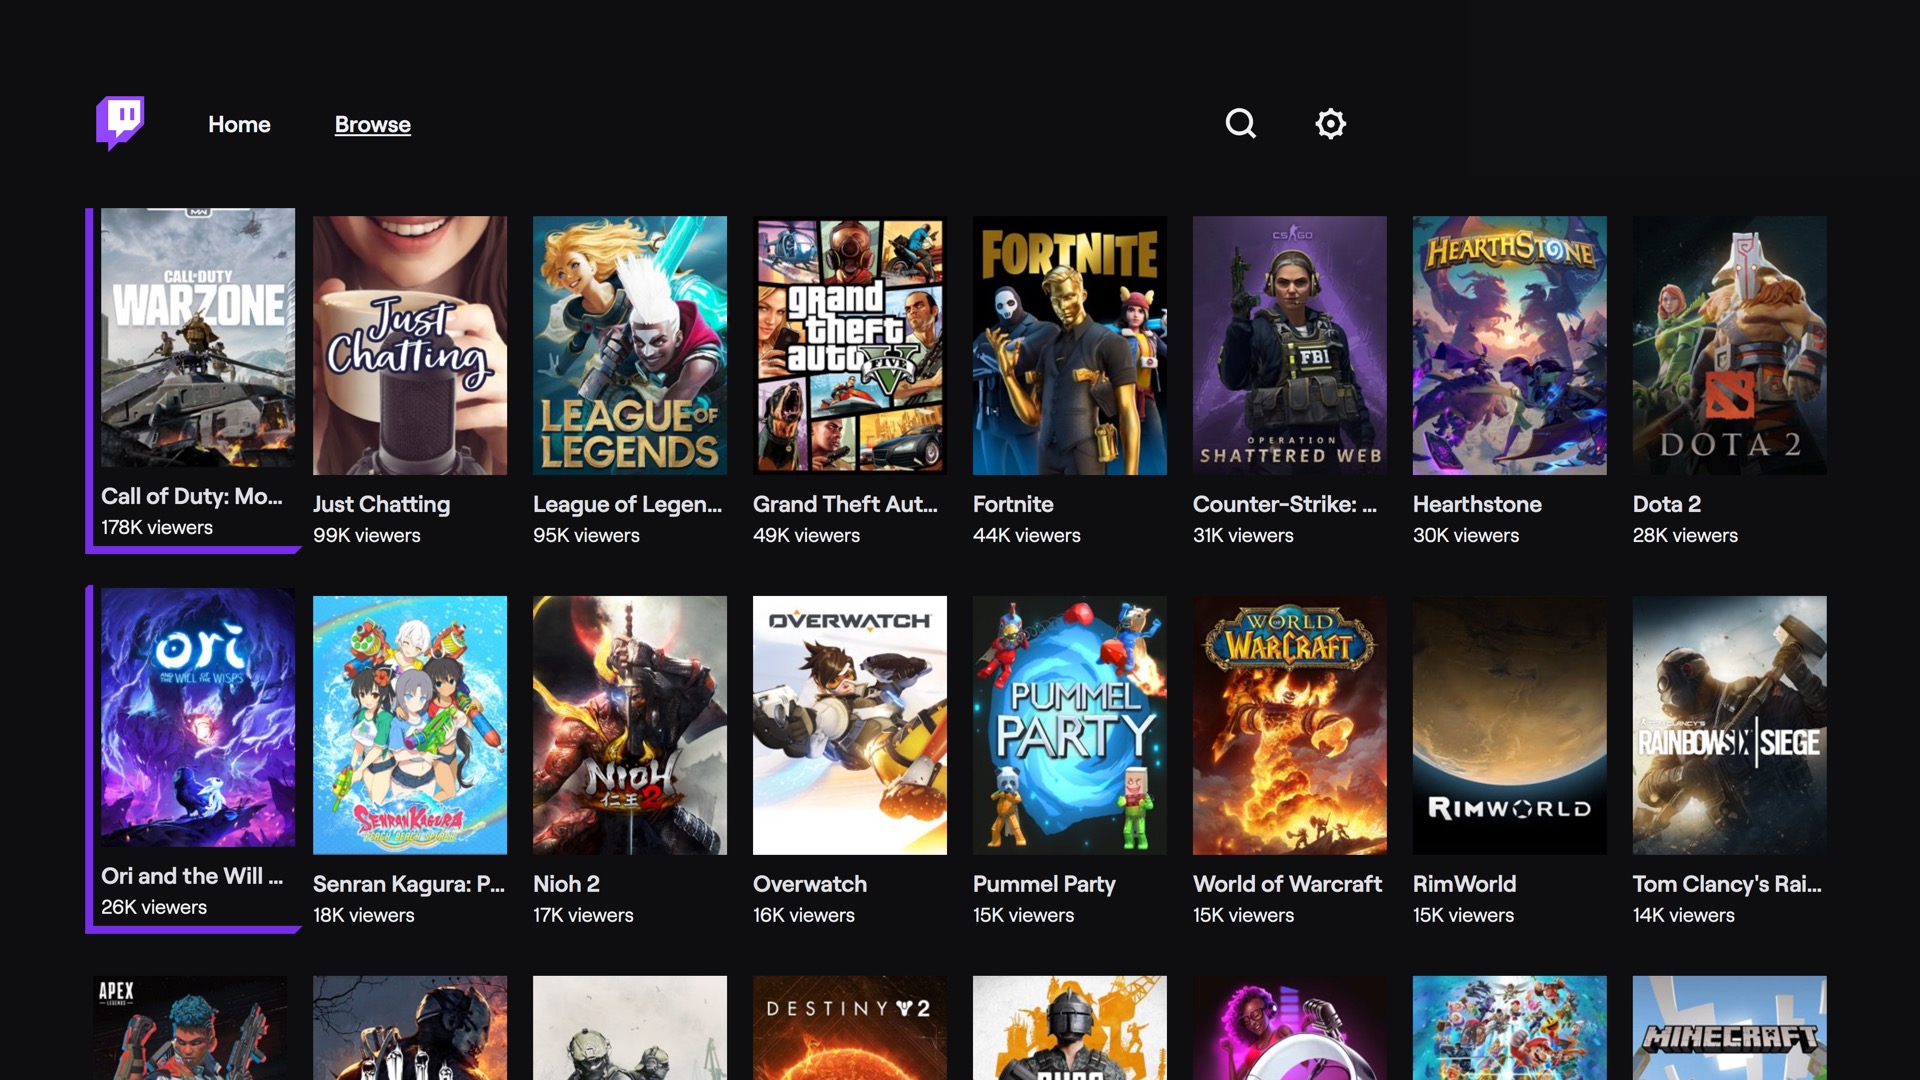Open the Minecraft cover in bottom row

(1729, 1028)
